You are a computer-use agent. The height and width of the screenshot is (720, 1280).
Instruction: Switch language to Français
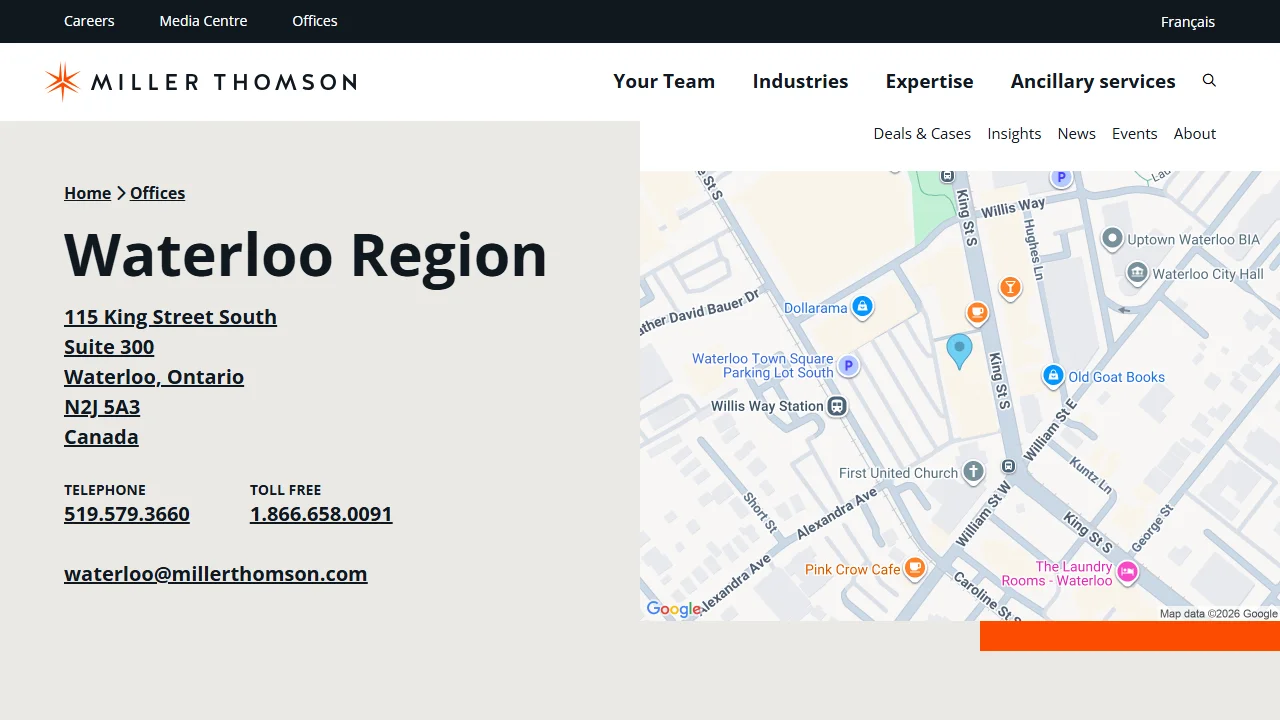(x=1188, y=21)
